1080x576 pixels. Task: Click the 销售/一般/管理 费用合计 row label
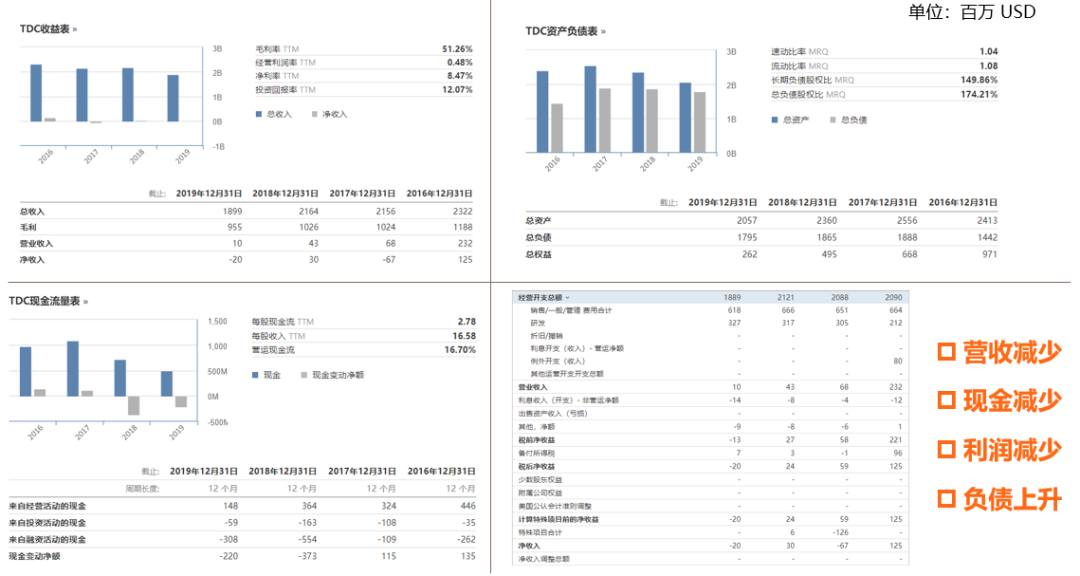(571, 311)
